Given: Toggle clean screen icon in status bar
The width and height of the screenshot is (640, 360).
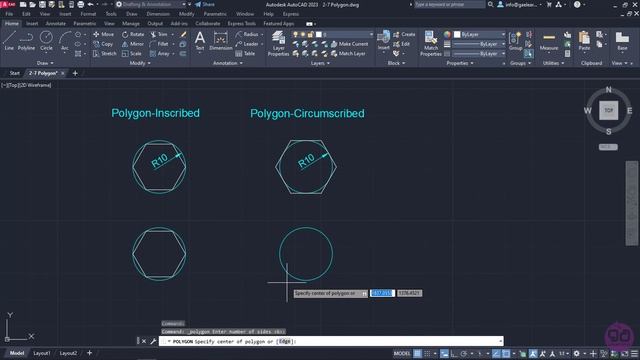Looking at the screenshot, I should 625,353.
